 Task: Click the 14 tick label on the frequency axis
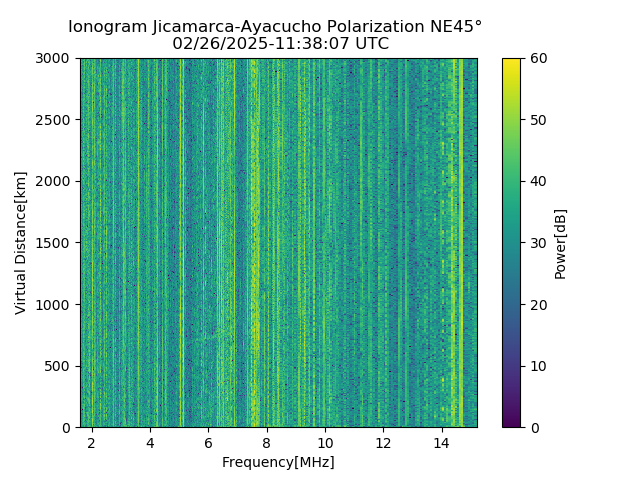coord(441,442)
